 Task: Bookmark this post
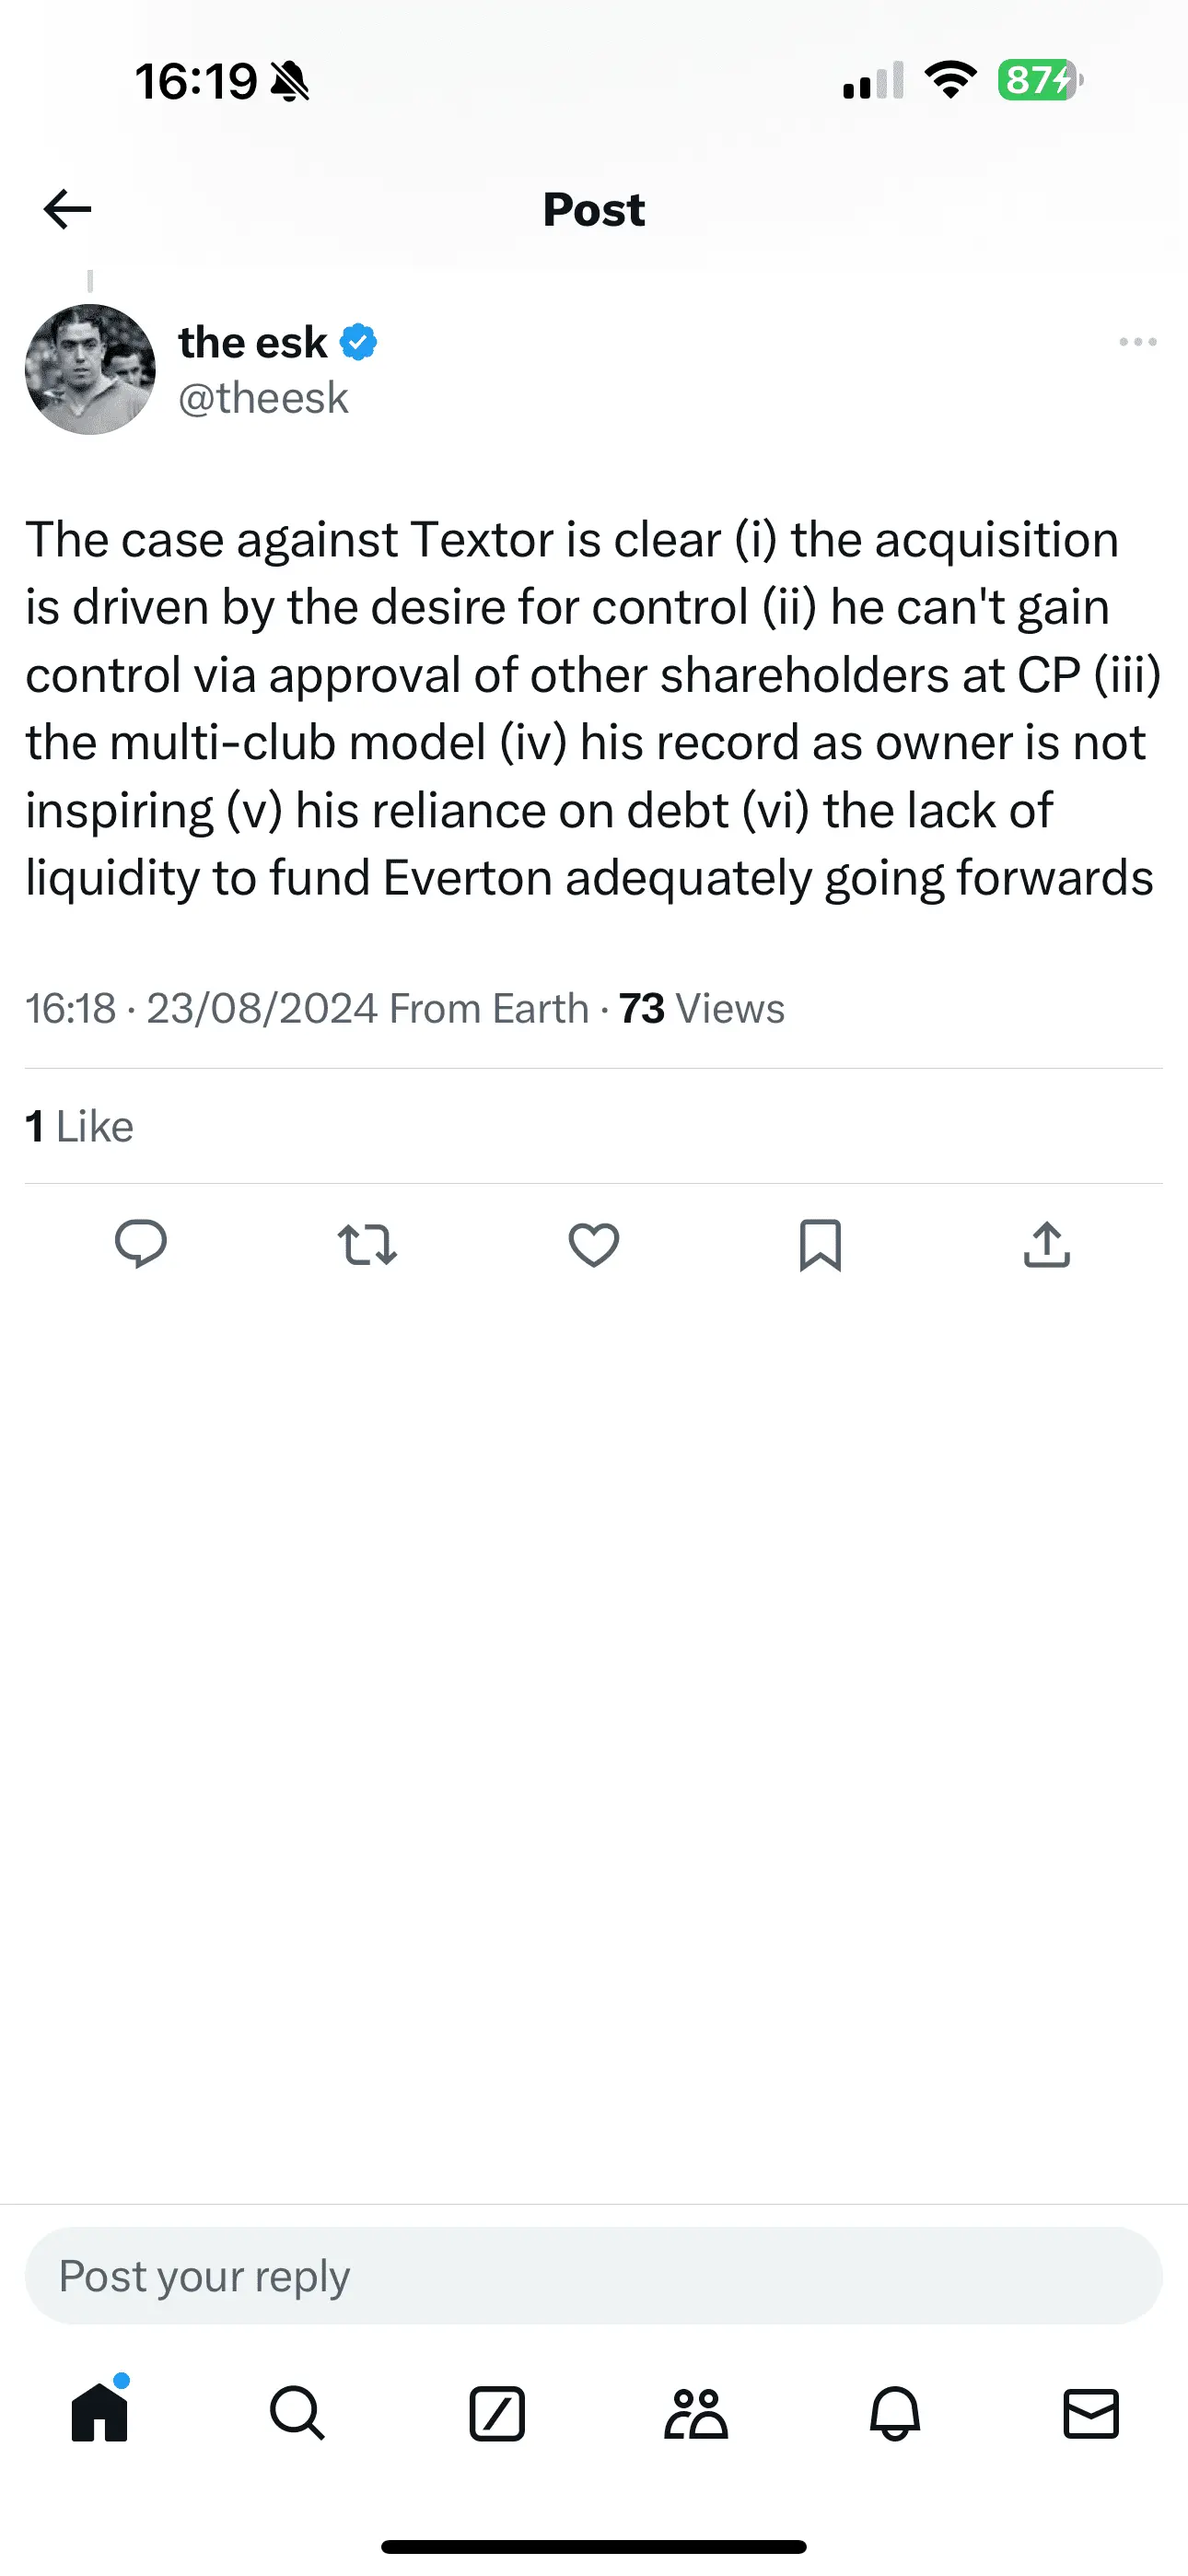(x=820, y=1245)
